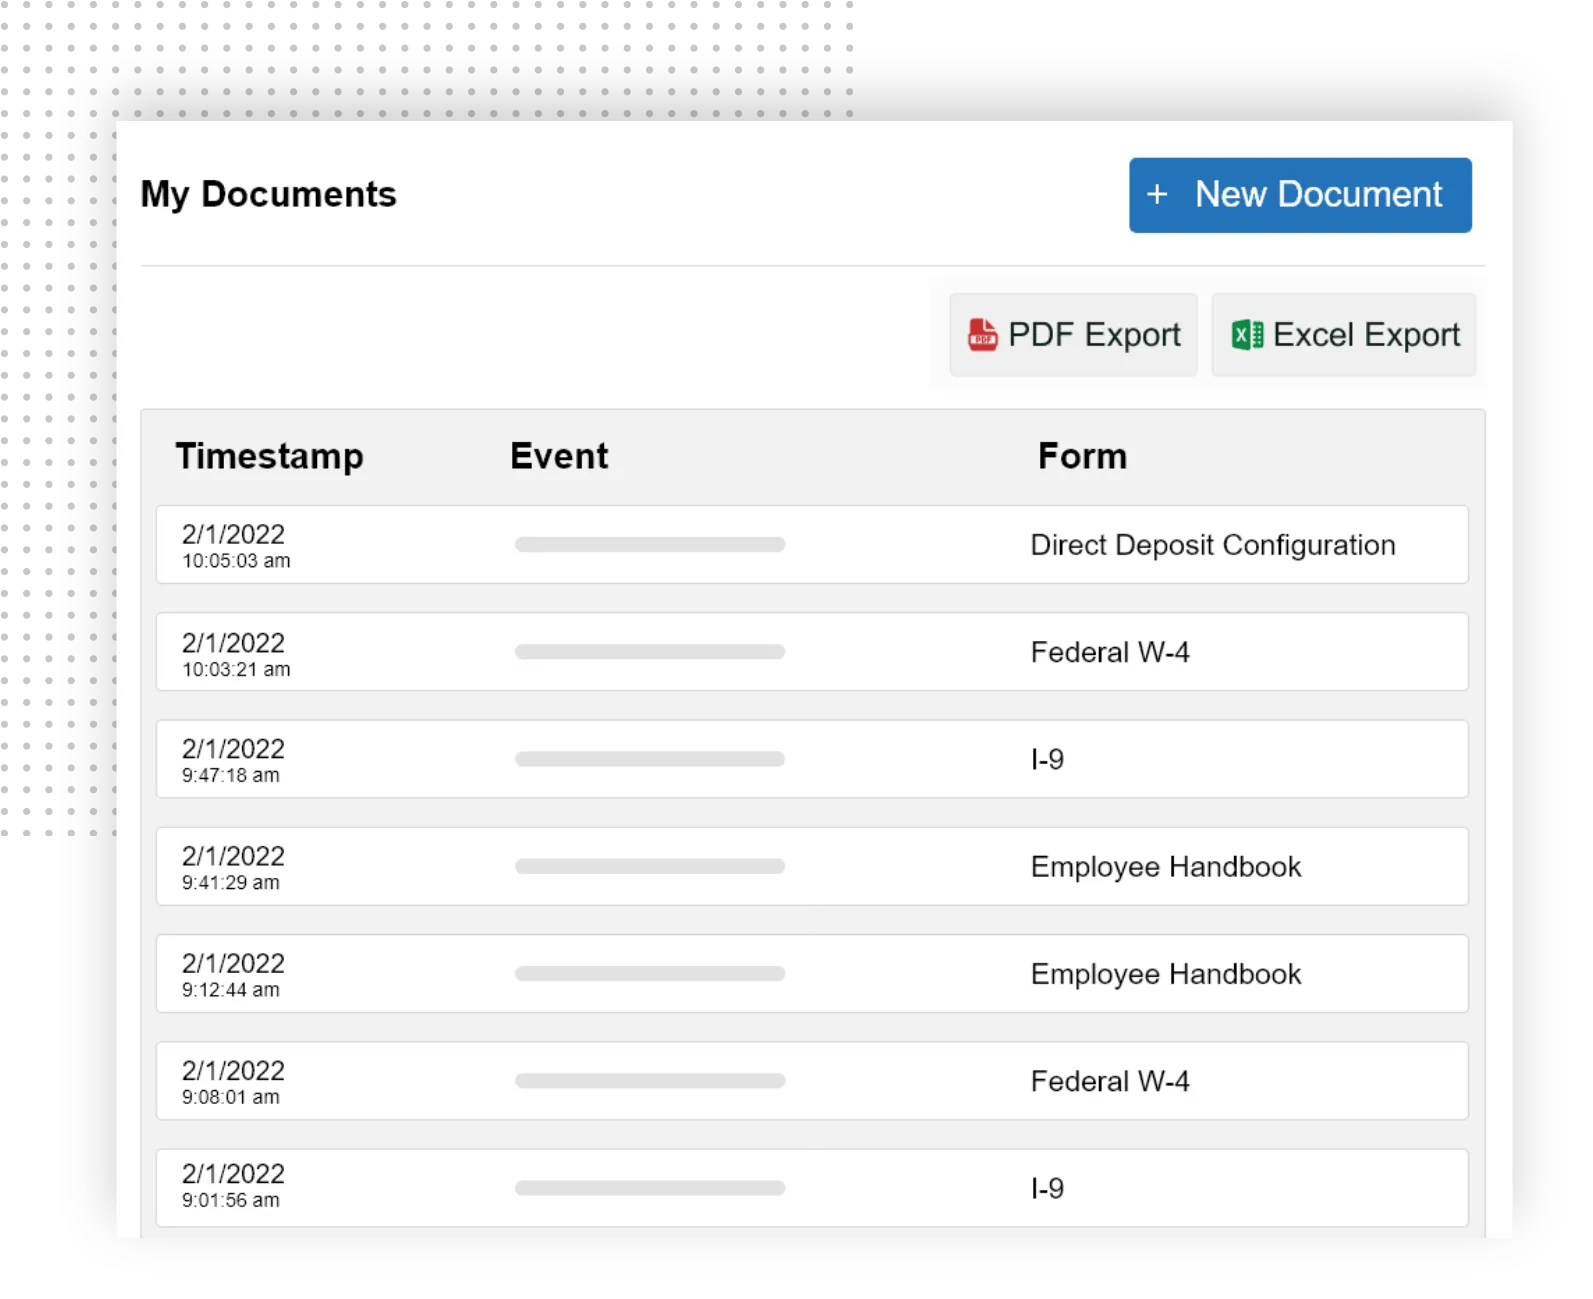Image resolution: width=1593 pixels, height=1299 pixels.
Task: Click the New Document button
Action: [1300, 195]
